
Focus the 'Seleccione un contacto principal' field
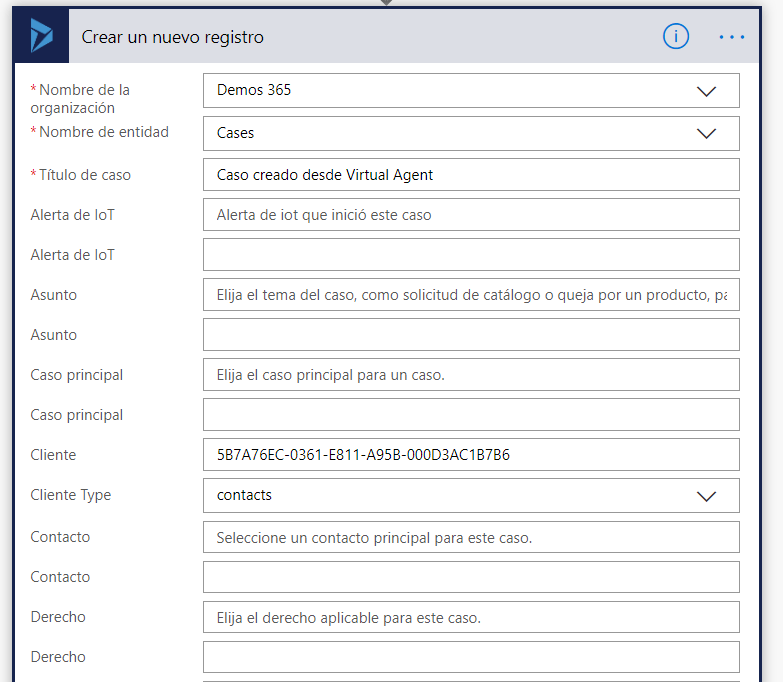[470, 537]
